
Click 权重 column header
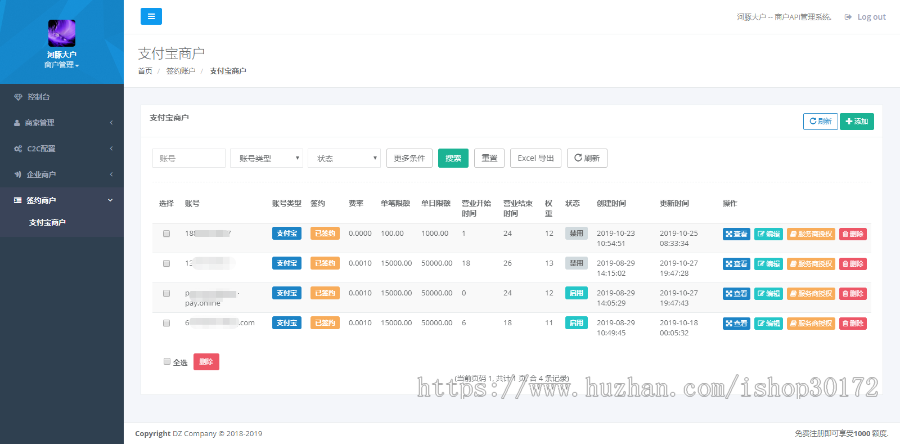tap(549, 208)
